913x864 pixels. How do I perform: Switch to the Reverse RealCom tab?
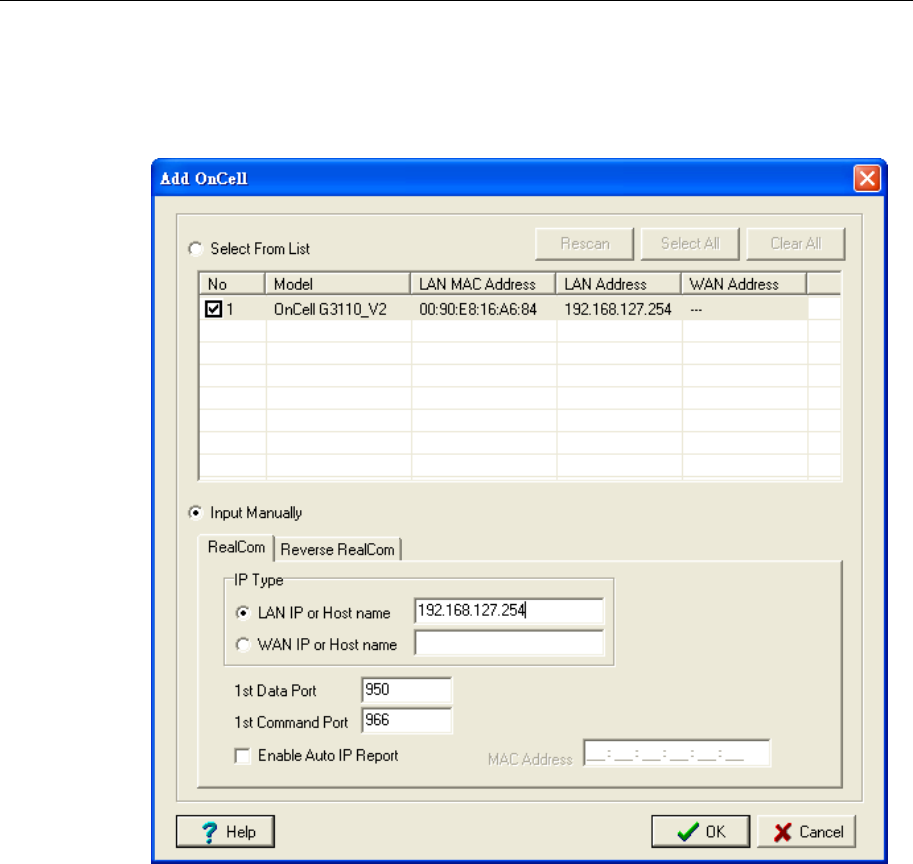click(338, 549)
